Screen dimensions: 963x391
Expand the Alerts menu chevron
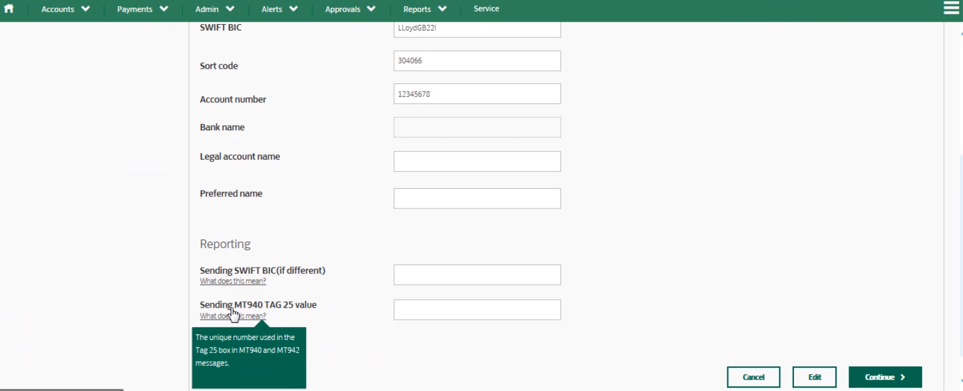click(x=294, y=9)
